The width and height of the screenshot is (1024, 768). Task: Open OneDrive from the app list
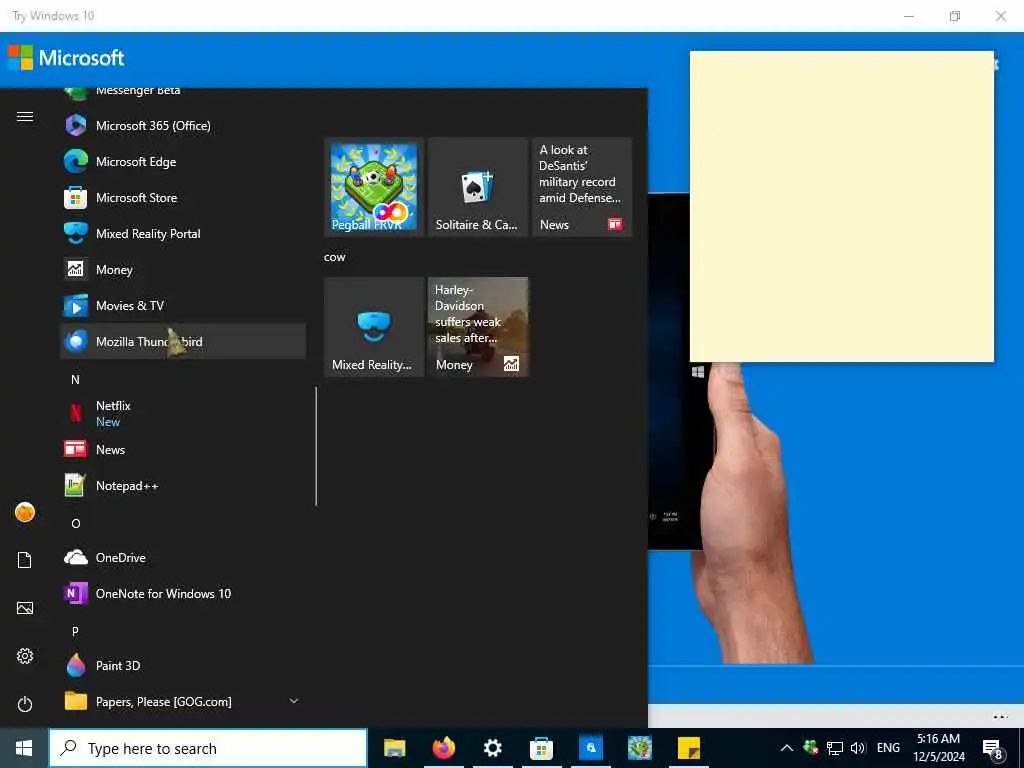tap(183, 557)
